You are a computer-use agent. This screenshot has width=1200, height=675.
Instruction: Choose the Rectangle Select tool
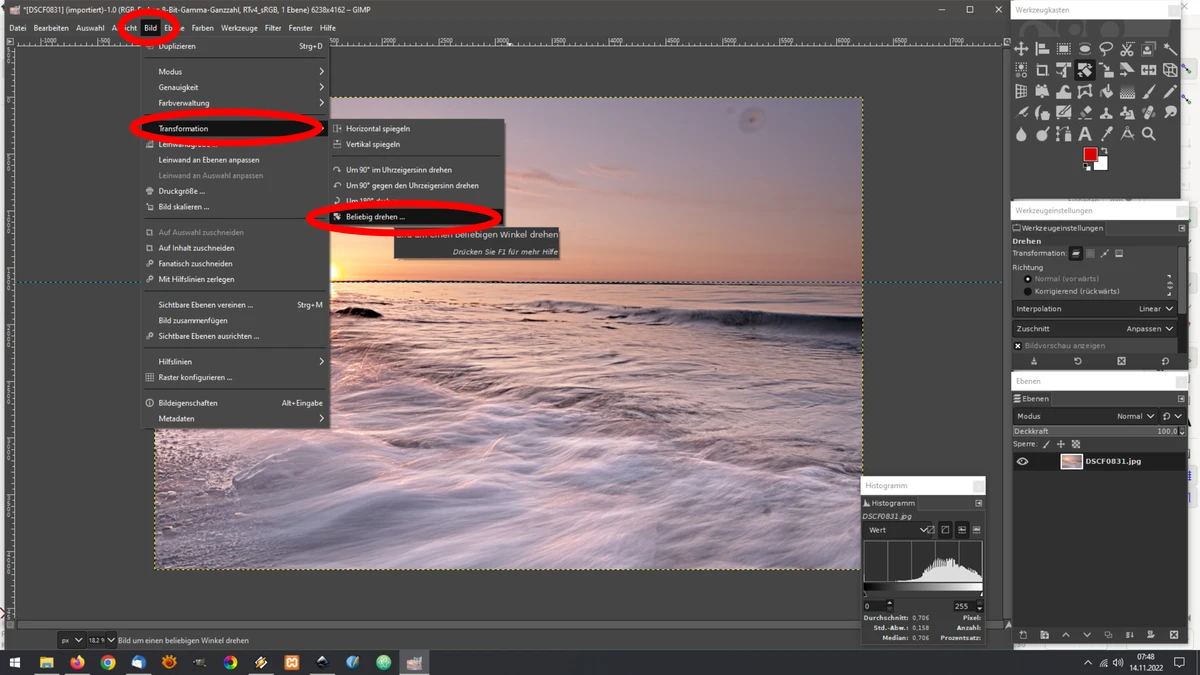pyautogui.click(x=1064, y=48)
